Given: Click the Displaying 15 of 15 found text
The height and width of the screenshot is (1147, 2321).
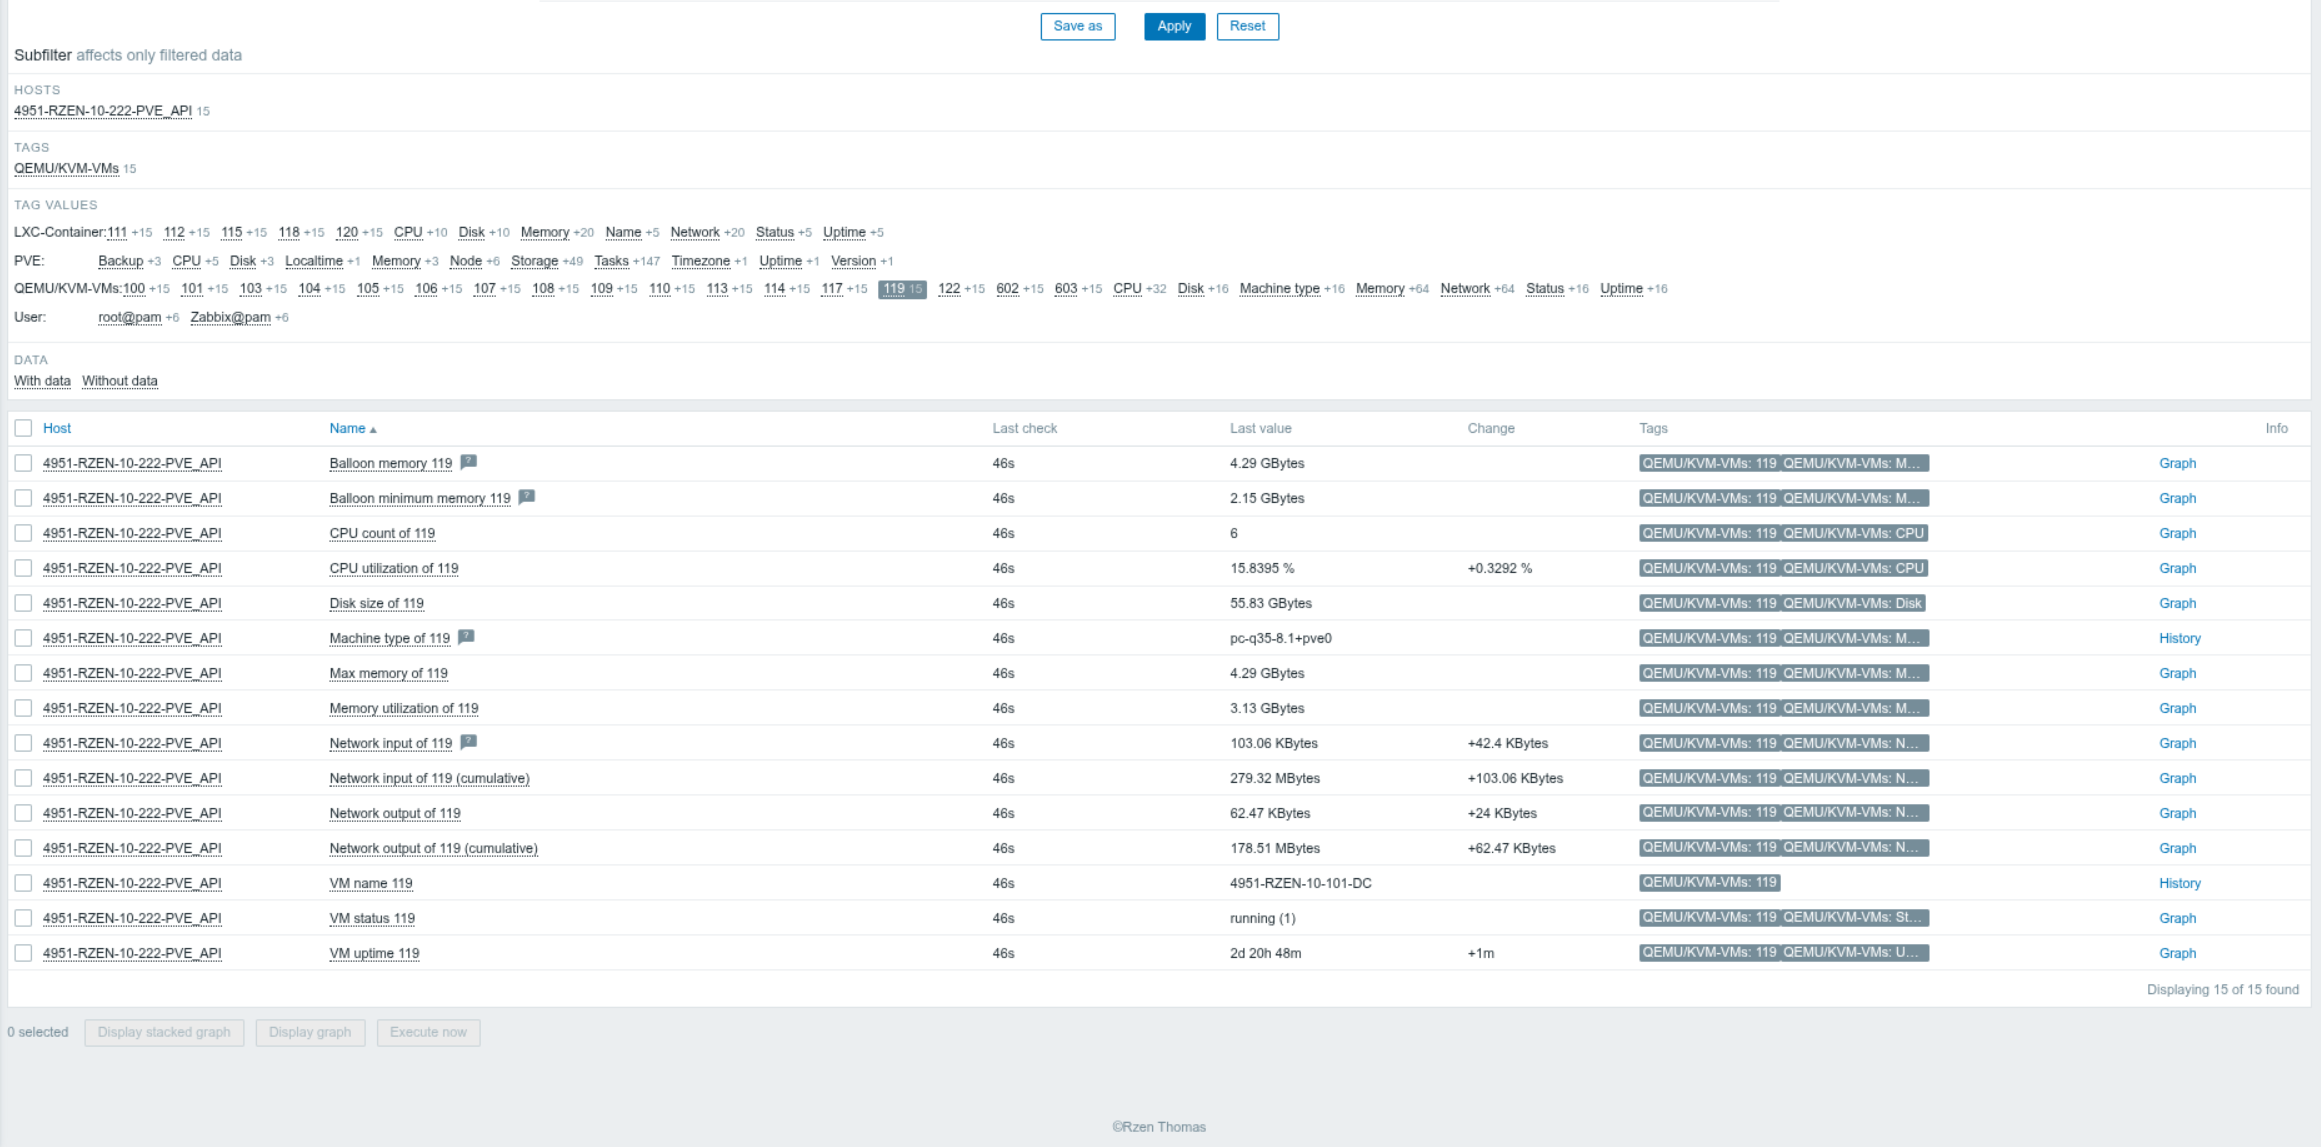Looking at the screenshot, I should click(2222, 989).
